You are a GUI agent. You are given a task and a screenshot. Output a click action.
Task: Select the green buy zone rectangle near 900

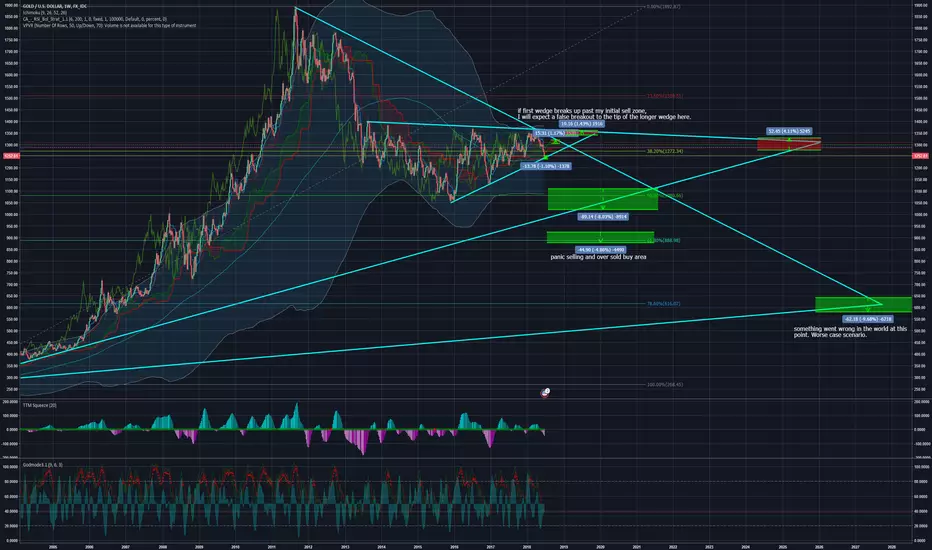pyautogui.click(x=600, y=237)
